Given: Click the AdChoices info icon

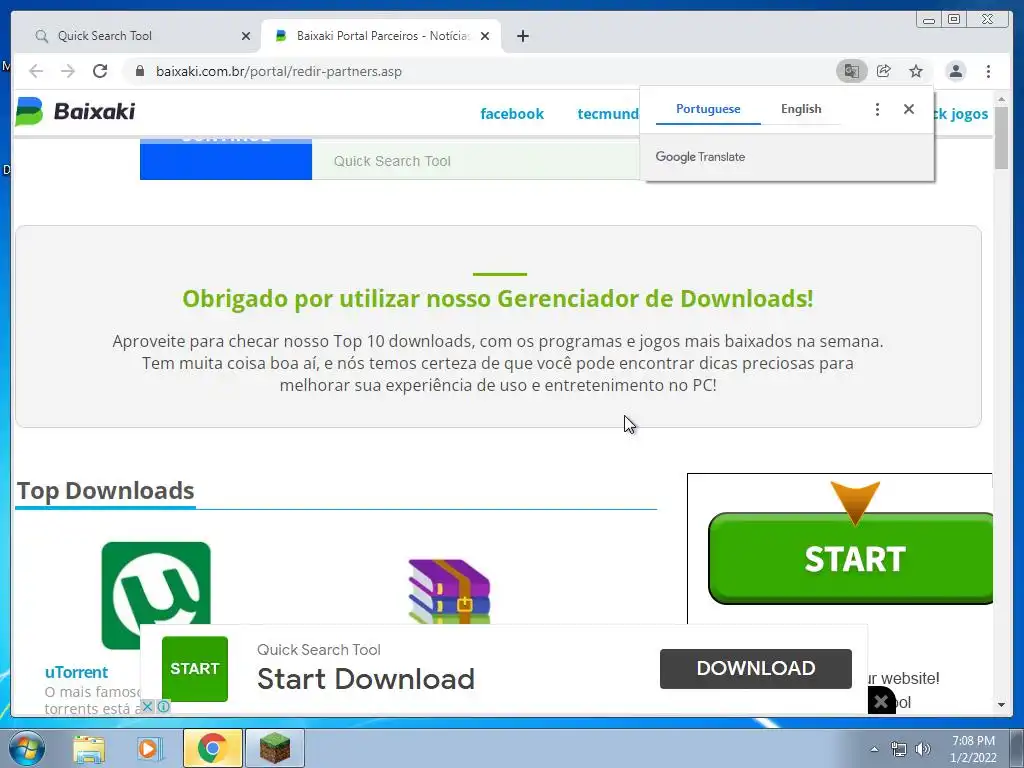Looking at the screenshot, I should pos(164,706).
